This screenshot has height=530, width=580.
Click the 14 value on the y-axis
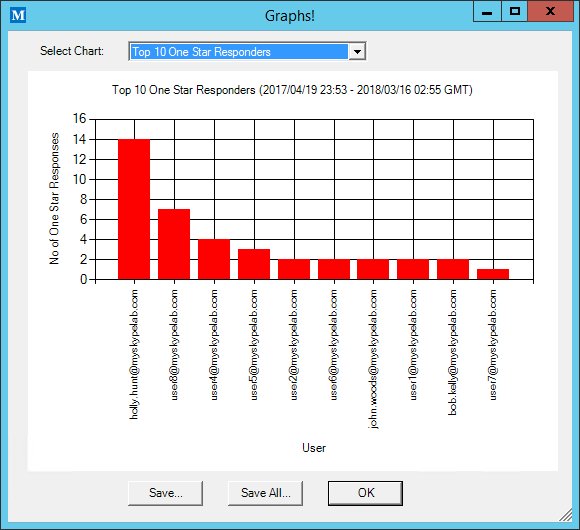pos(79,139)
